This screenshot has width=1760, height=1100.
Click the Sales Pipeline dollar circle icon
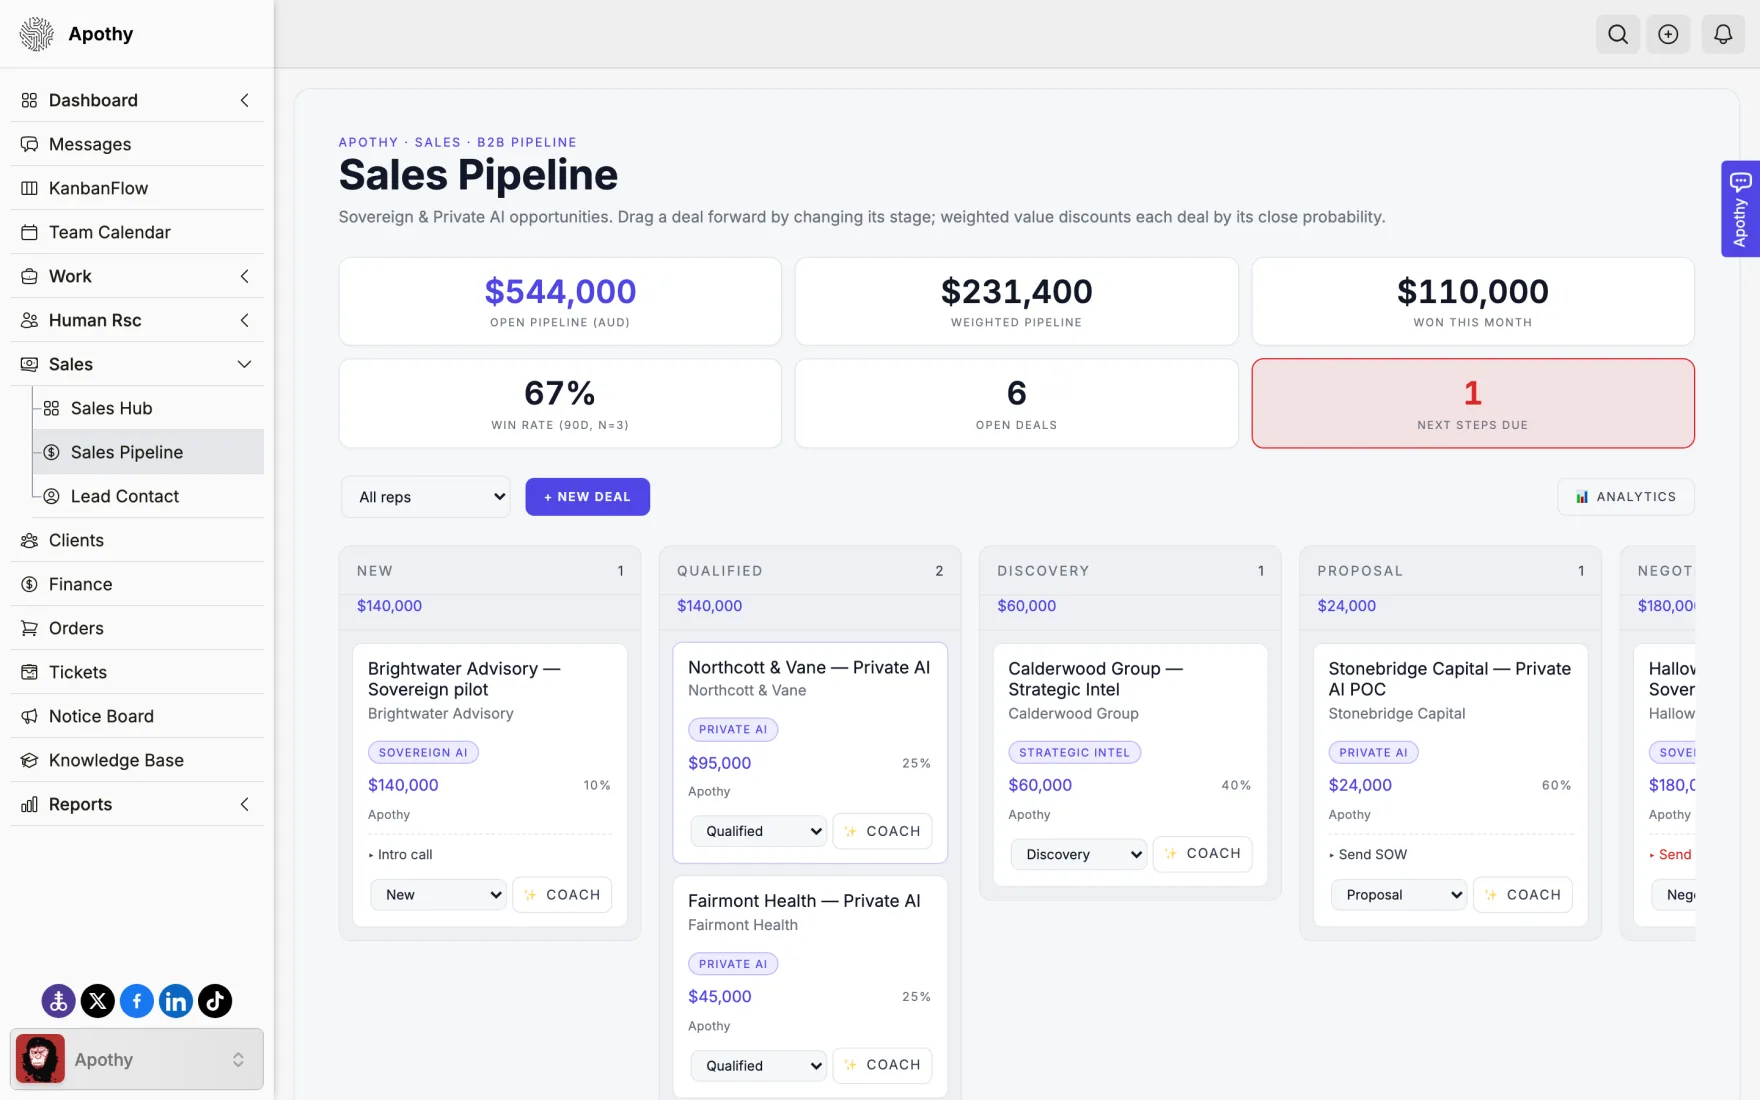tap(51, 452)
